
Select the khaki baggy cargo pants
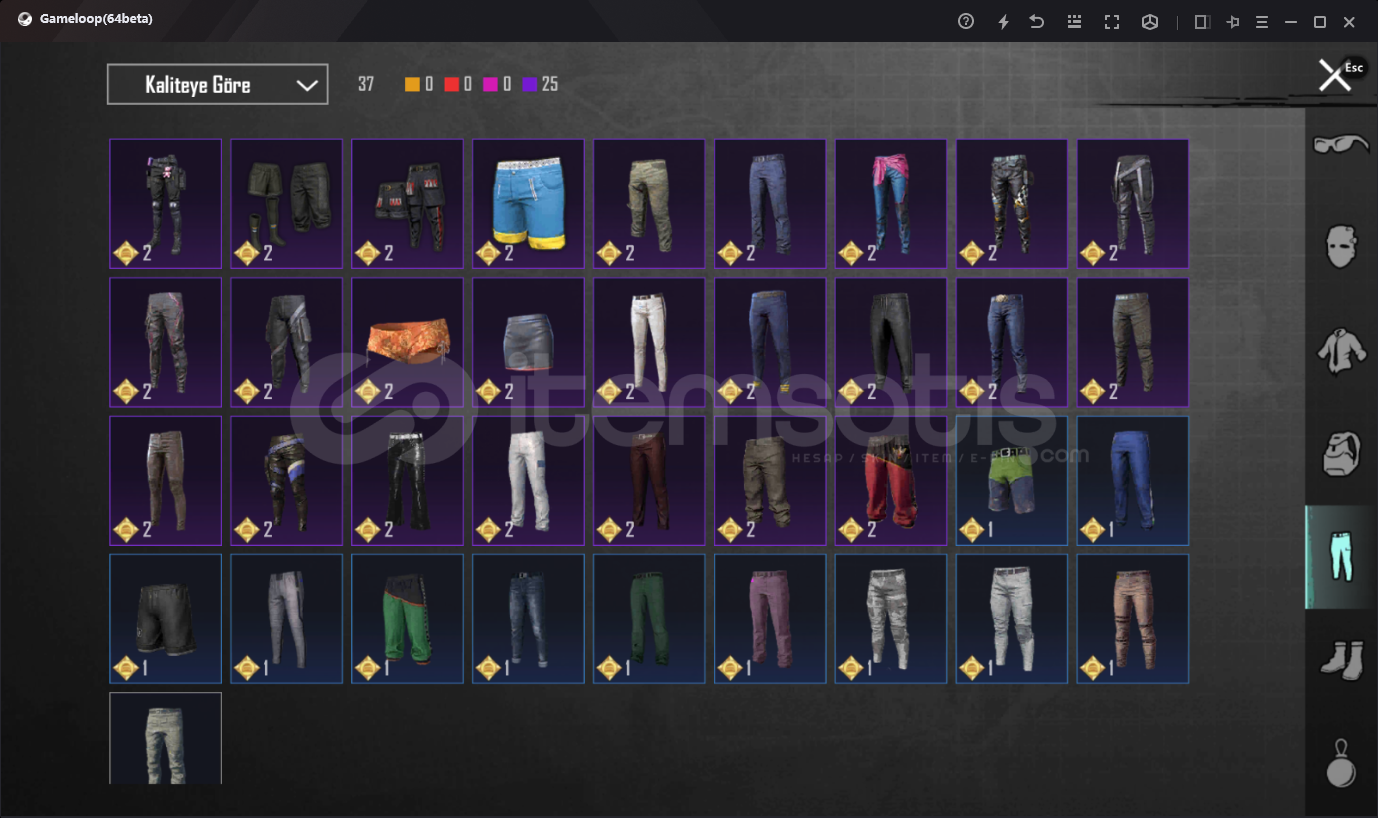point(770,481)
